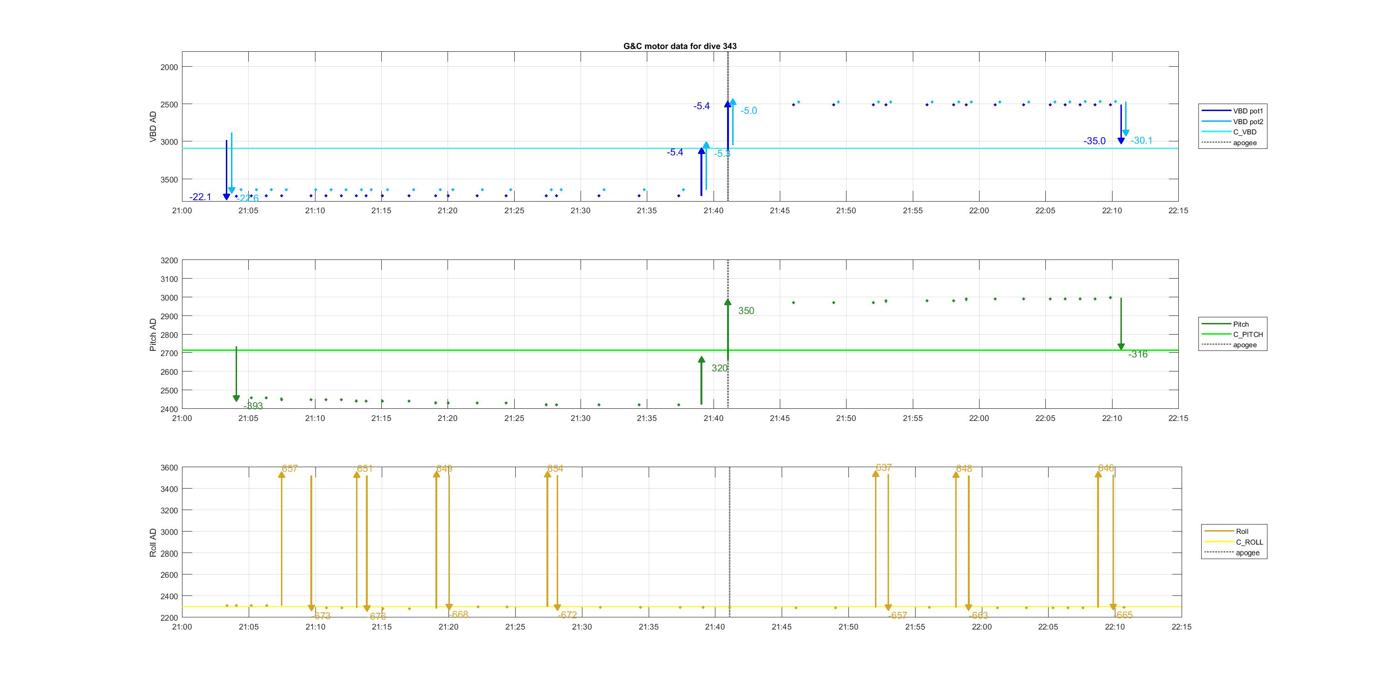Select the '-668' roll move label
This screenshot has width=1400, height=693.
pos(459,615)
